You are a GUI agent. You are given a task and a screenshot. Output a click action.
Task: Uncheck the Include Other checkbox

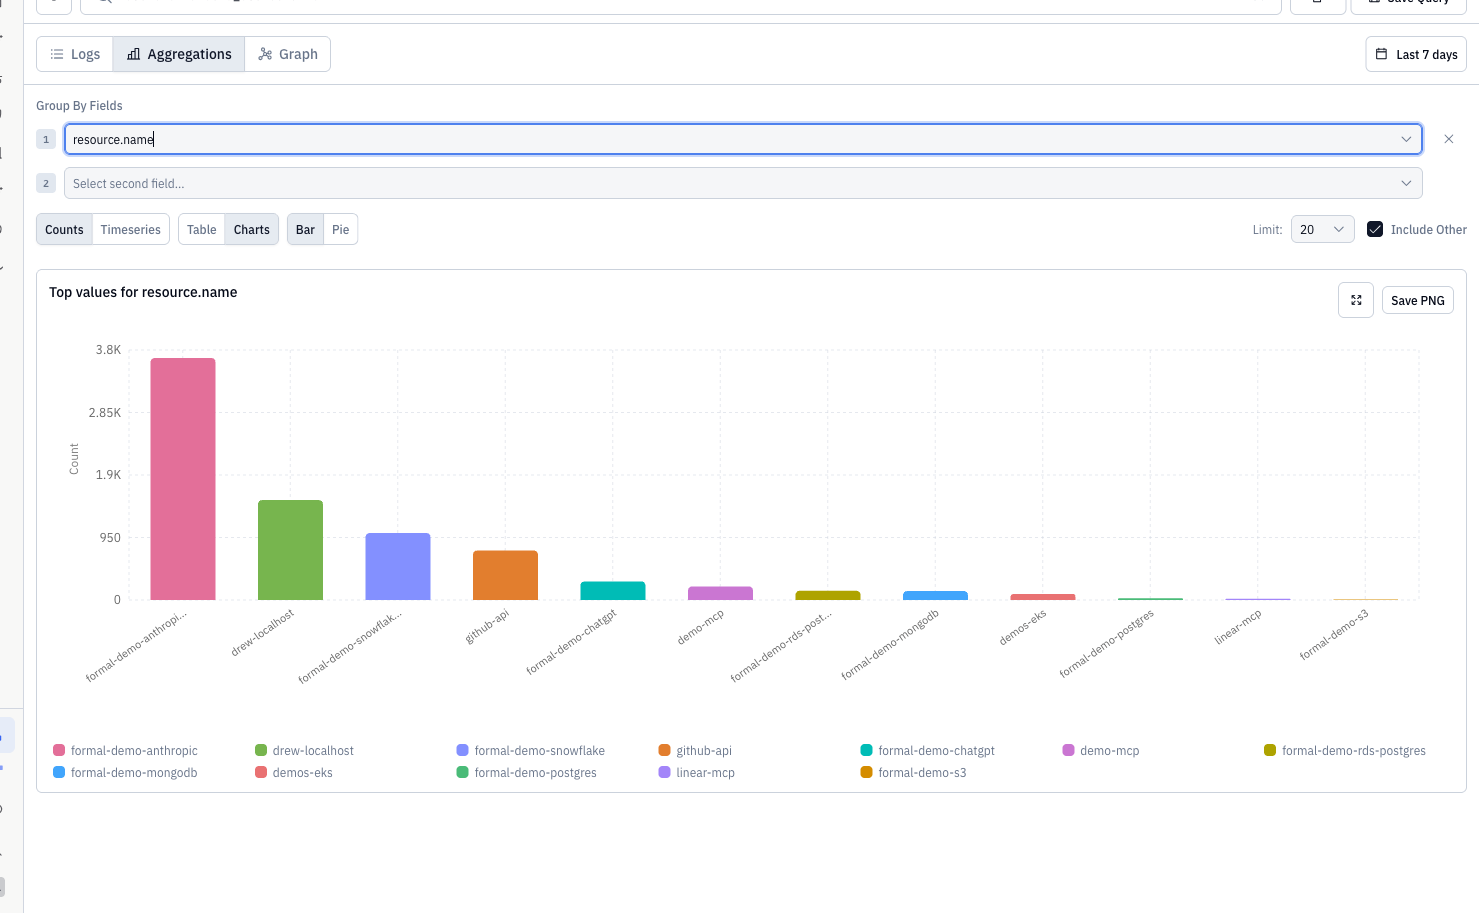[x=1375, y=229]
